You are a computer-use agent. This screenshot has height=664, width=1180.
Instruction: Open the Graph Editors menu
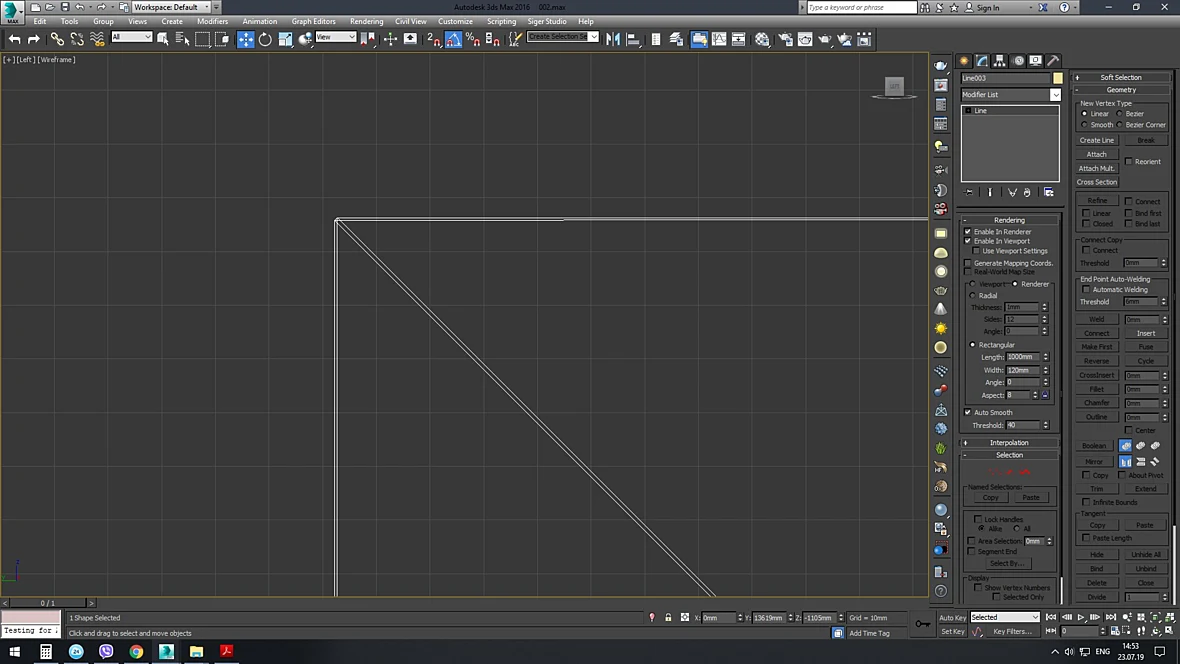coord(313,21)
